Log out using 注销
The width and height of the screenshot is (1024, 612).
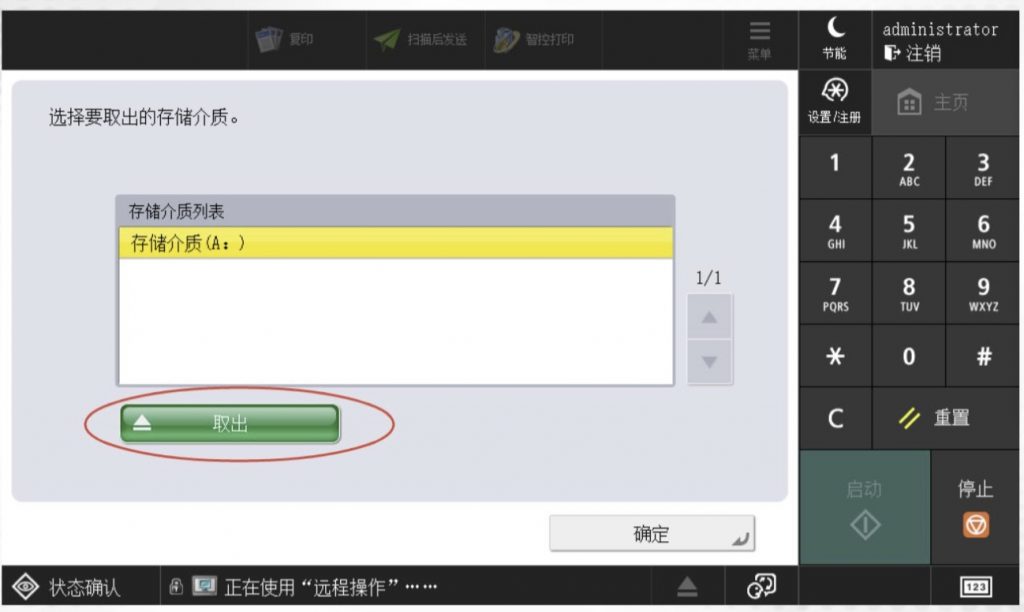point(913,53)
